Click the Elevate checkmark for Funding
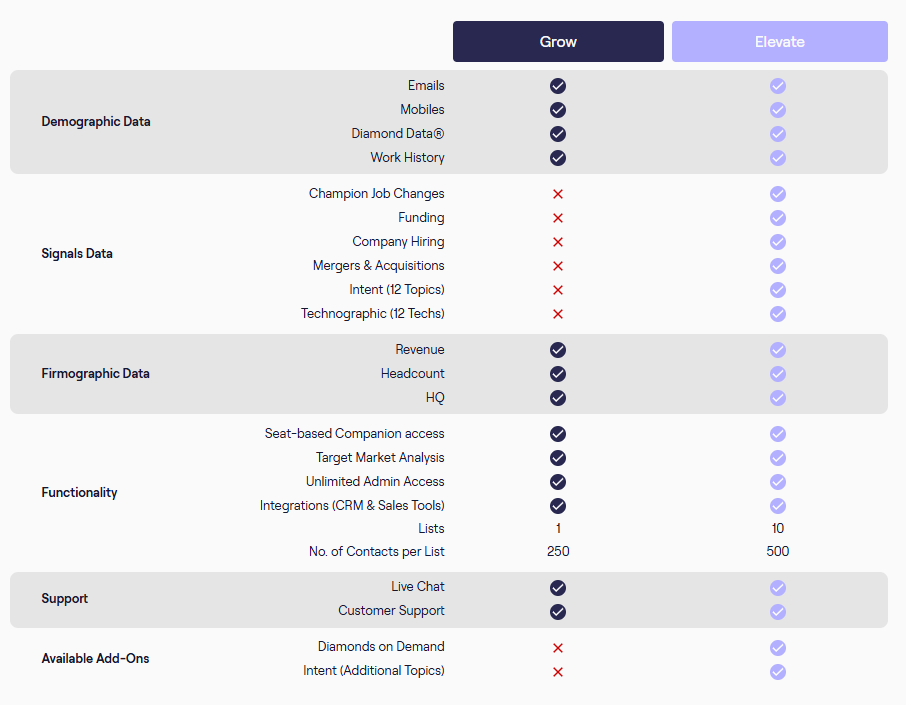Image resolution: width=906 pixels, height=705 pixels. 778,218
